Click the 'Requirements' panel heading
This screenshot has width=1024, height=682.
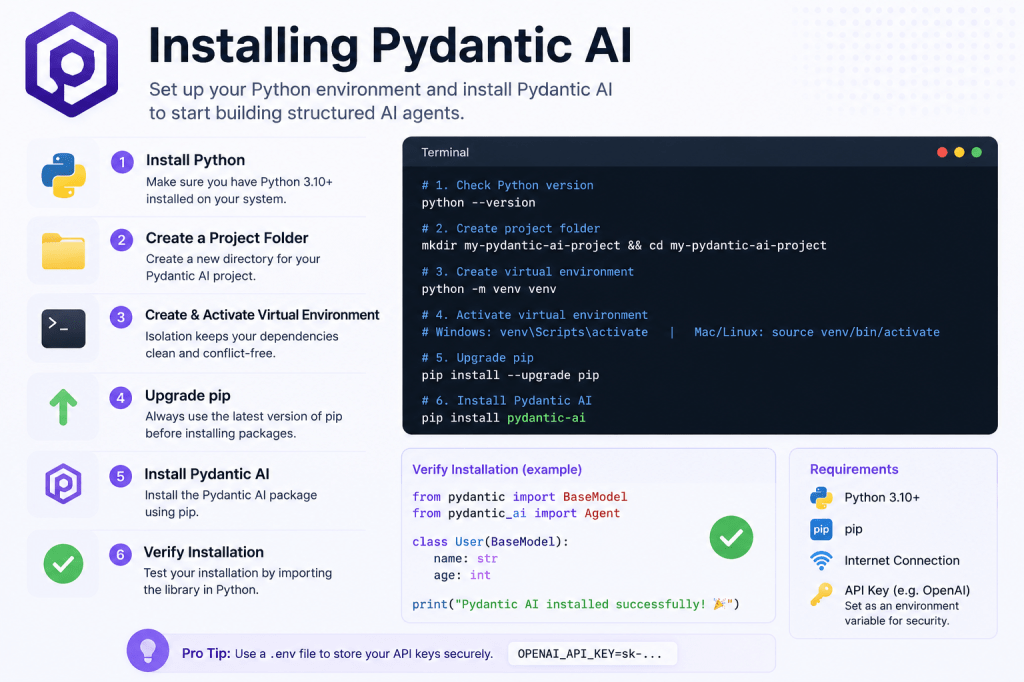(854, 469)
